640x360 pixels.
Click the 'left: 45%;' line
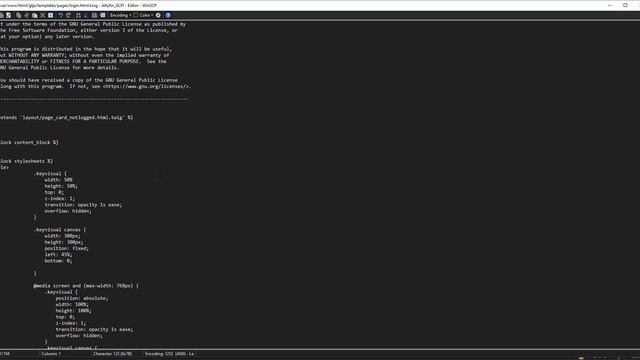(x=58, y=255)
